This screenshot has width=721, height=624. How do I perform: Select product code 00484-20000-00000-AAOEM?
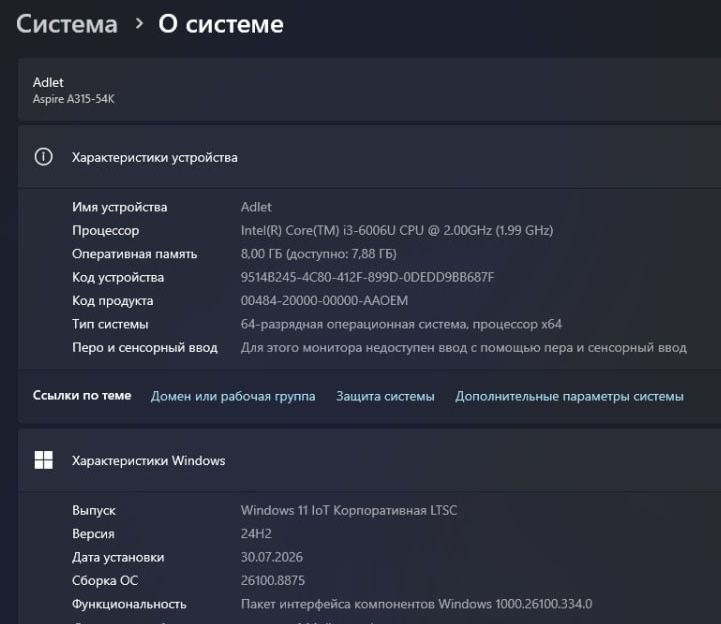pyautogui.click(x=324, y=301)
